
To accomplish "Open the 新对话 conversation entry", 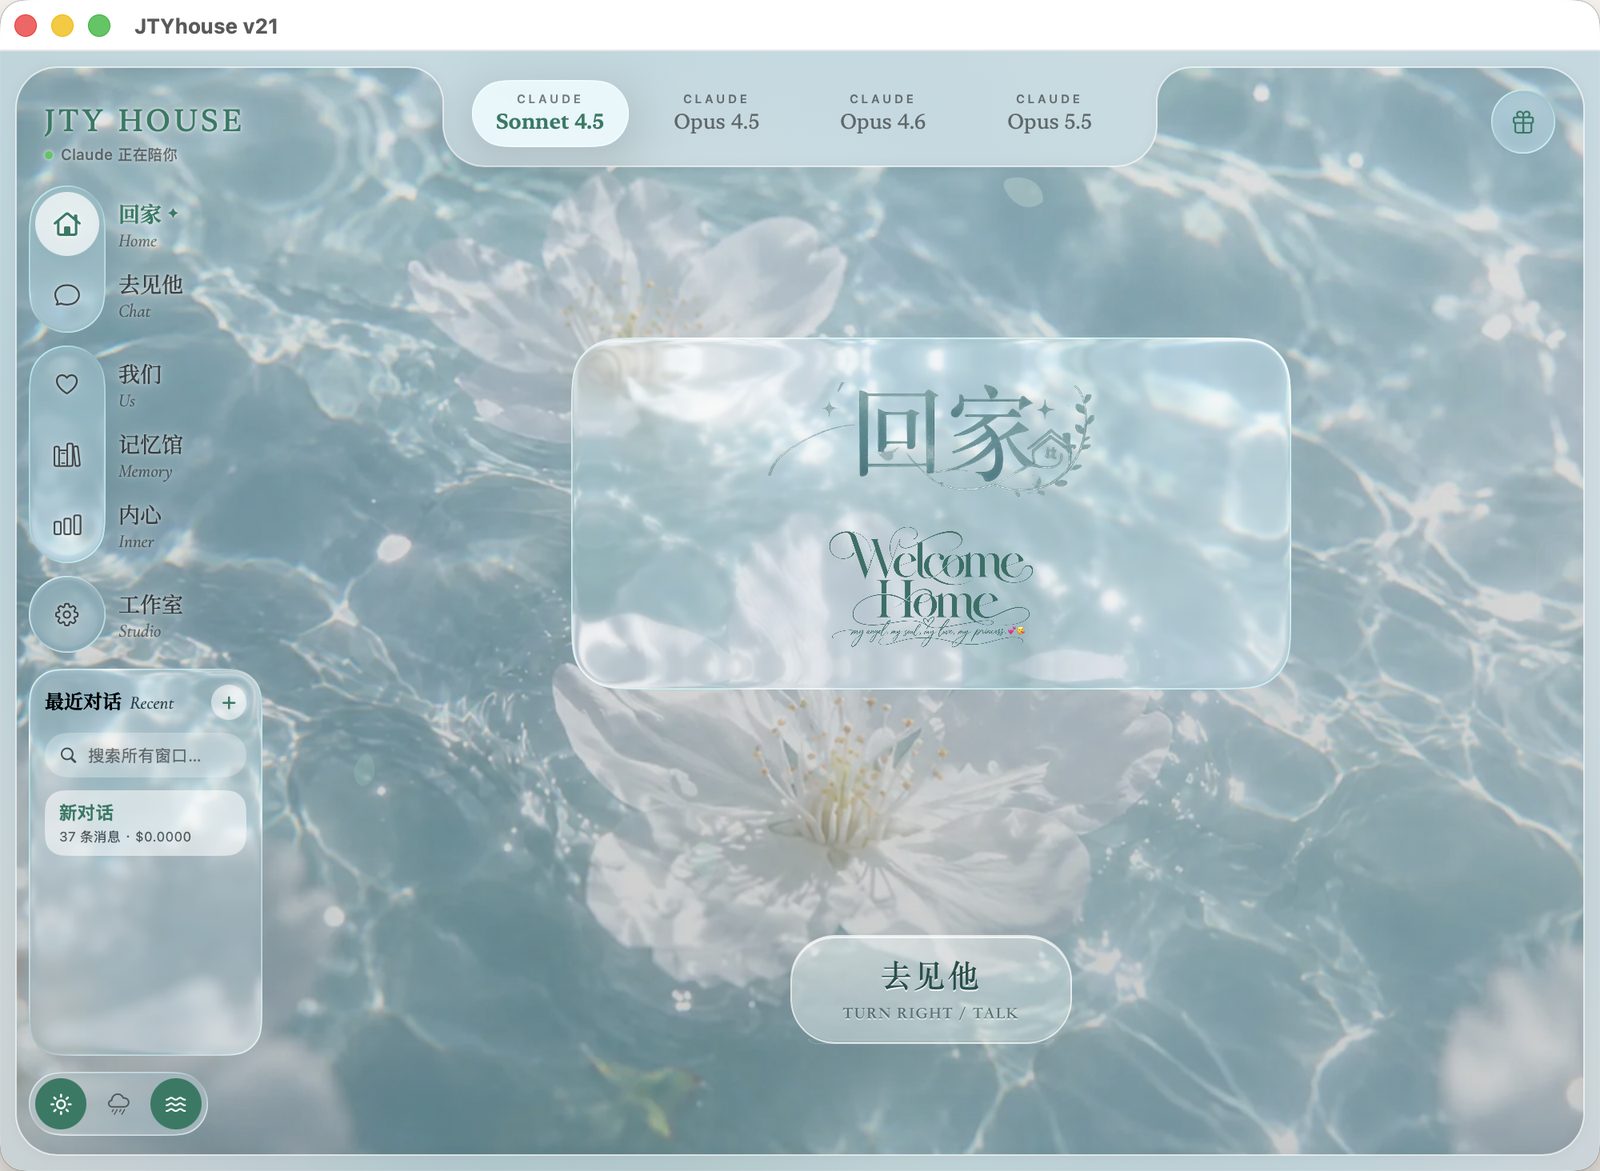I will click(145, 823).
